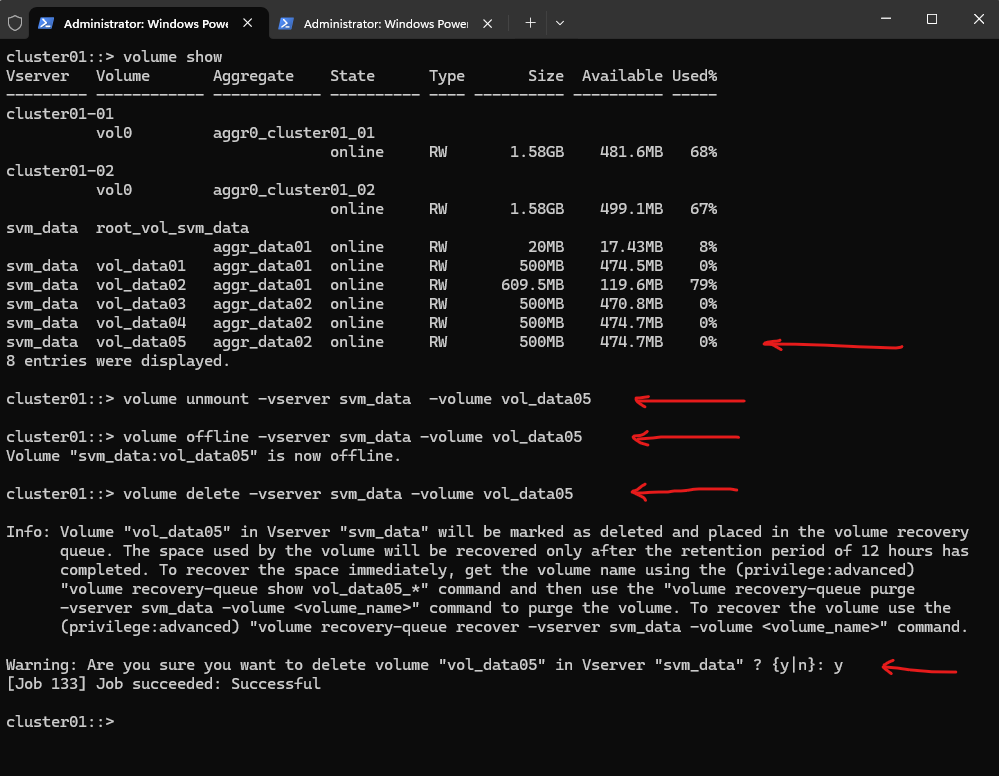Click the PowerShell icon on the first tab
This screenshot has width=999, height=776.
point(46,23)
